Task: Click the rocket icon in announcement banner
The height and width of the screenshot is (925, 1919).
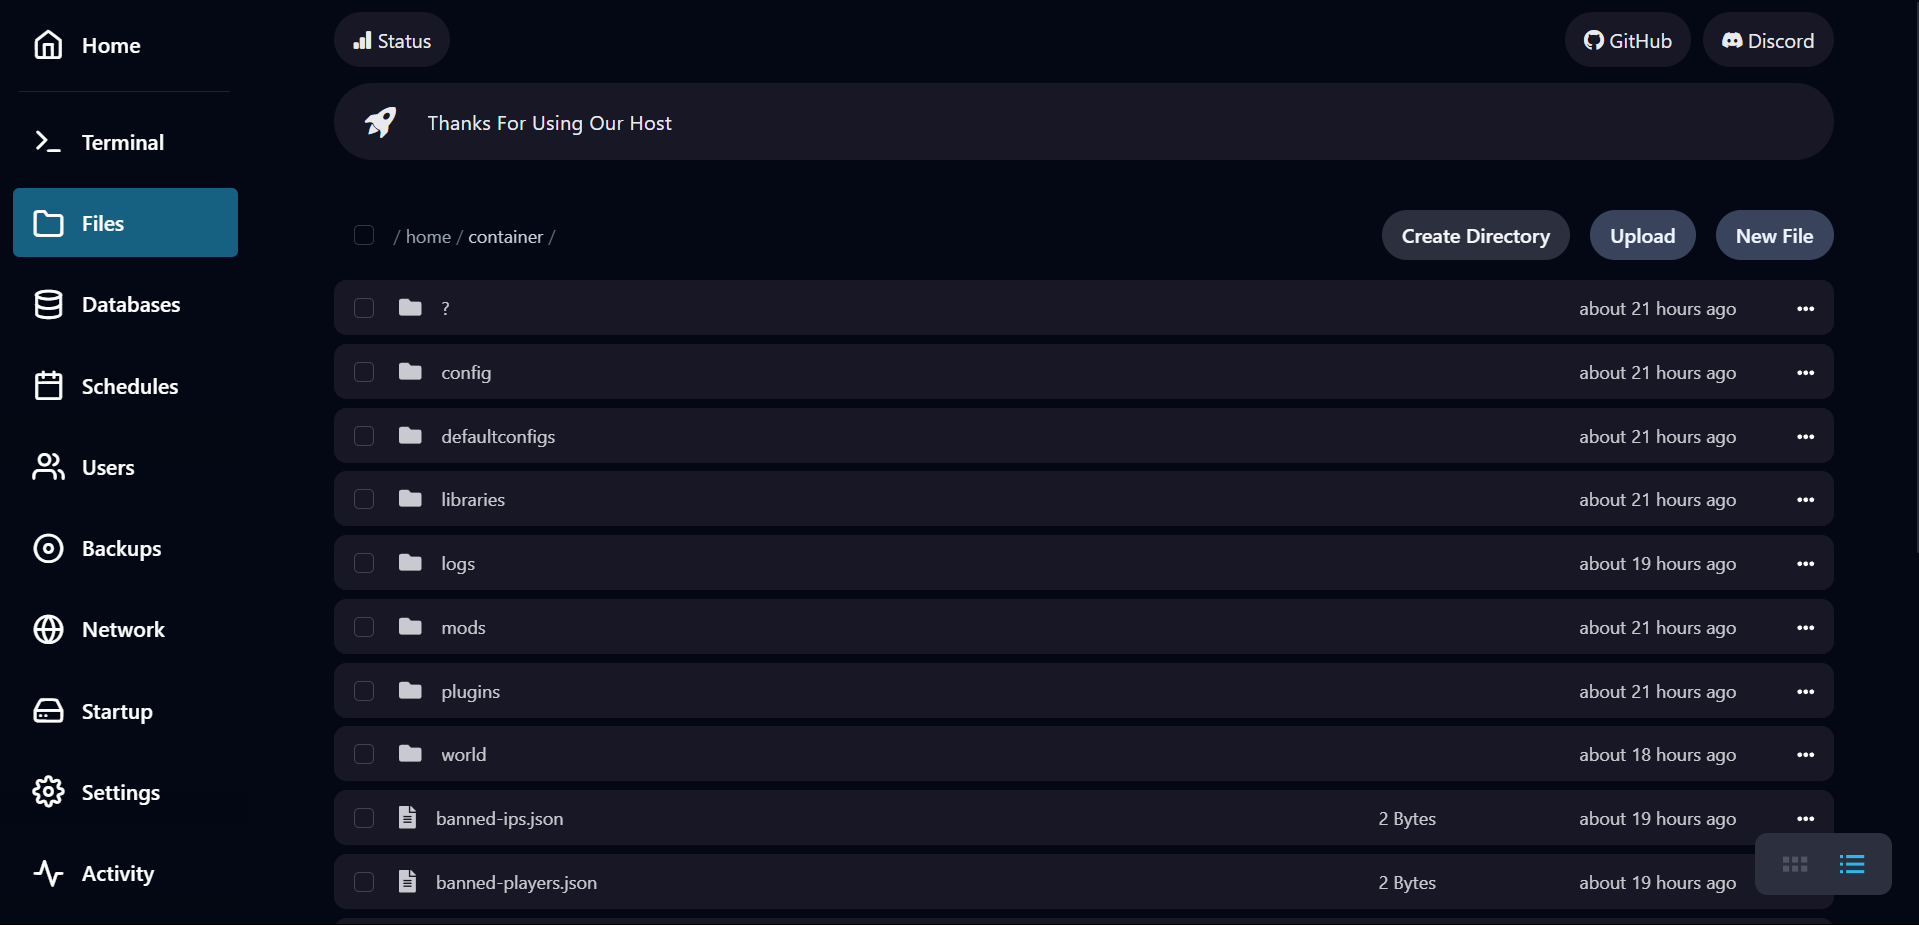Action: [x=380, y=122]
